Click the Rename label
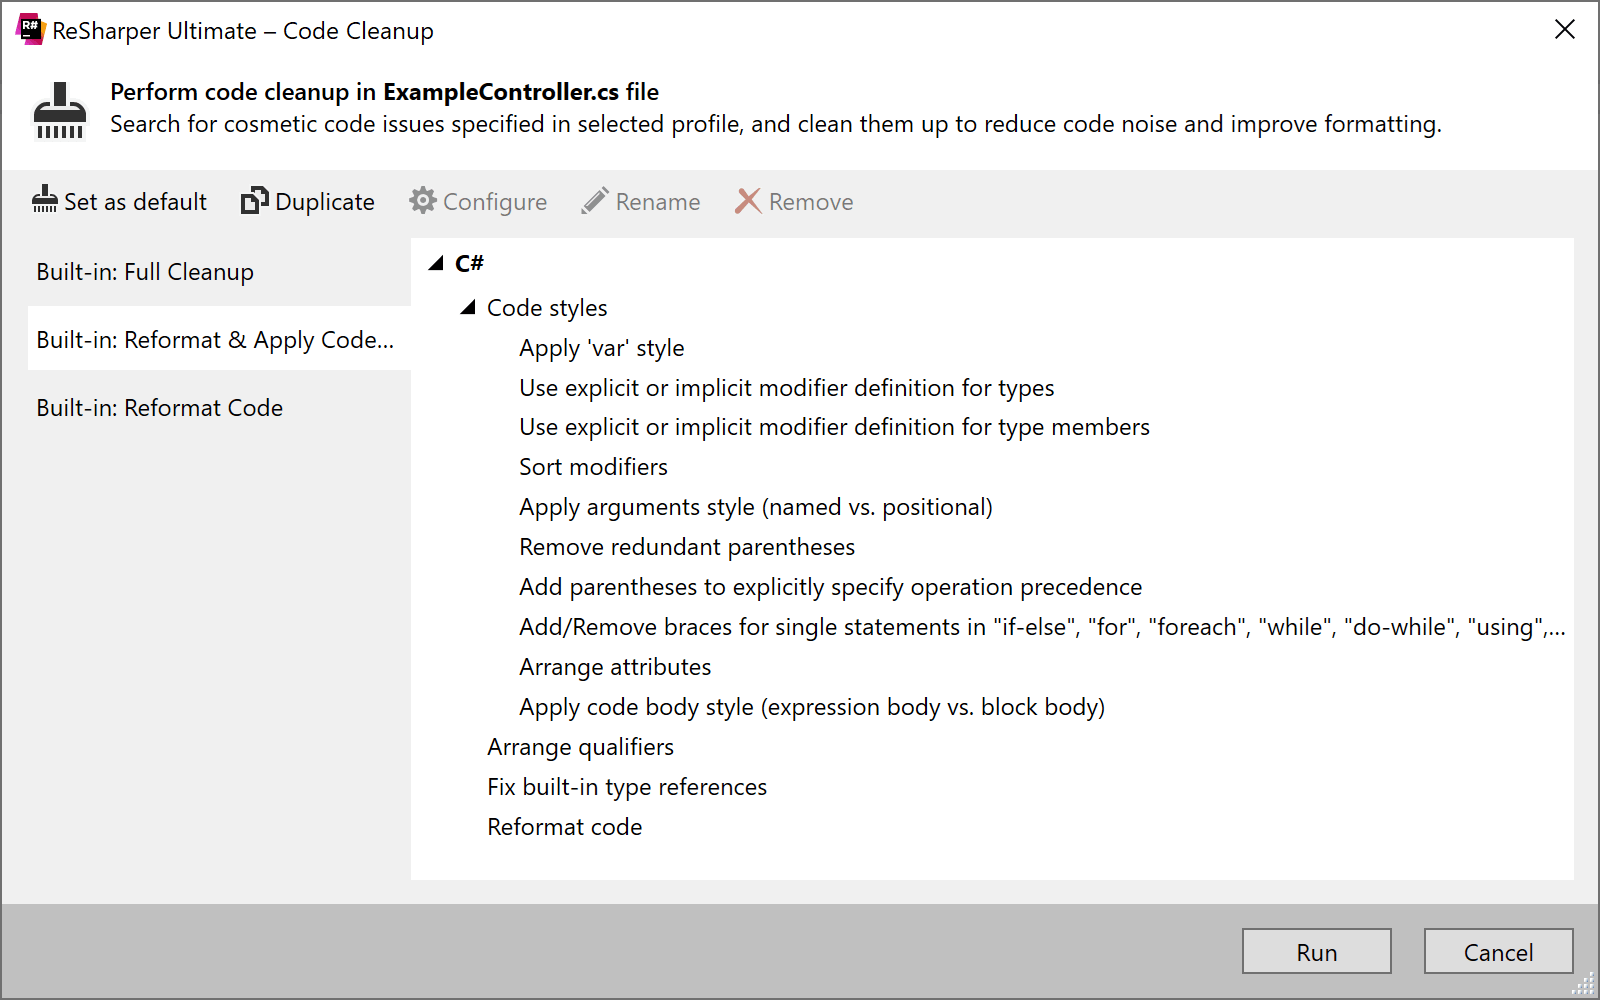 (658, 202)
